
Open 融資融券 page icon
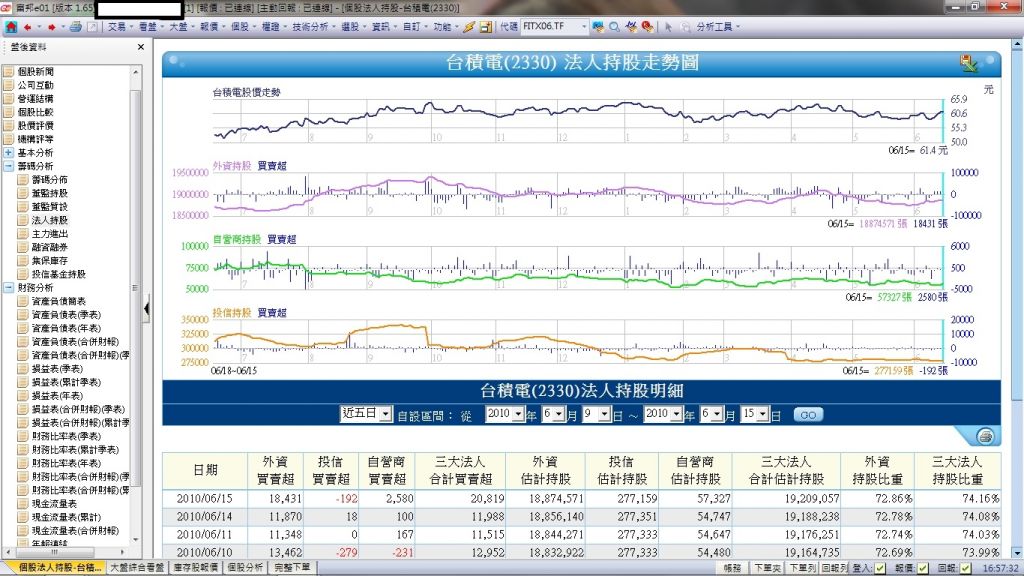(x=23, y=248)
